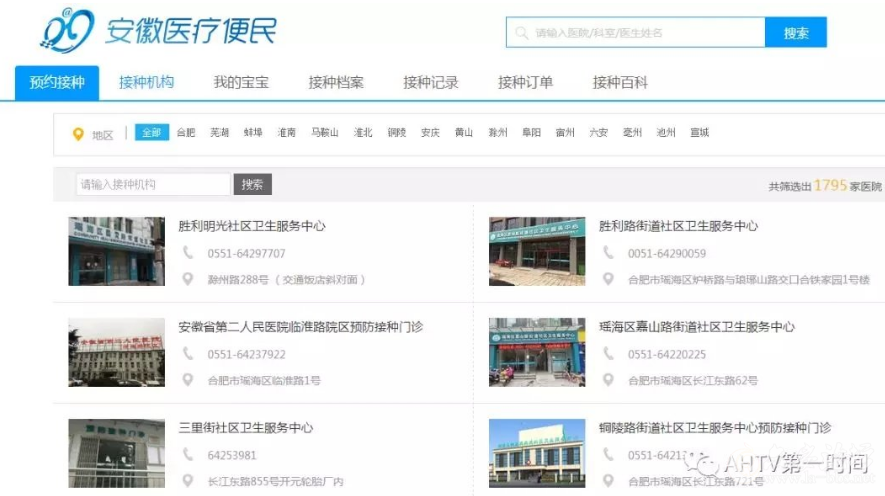Open the 瑶海区嘉山路街道社区卫生服务中心 link
Screen dimensions: 885x496
coord(696,327)
